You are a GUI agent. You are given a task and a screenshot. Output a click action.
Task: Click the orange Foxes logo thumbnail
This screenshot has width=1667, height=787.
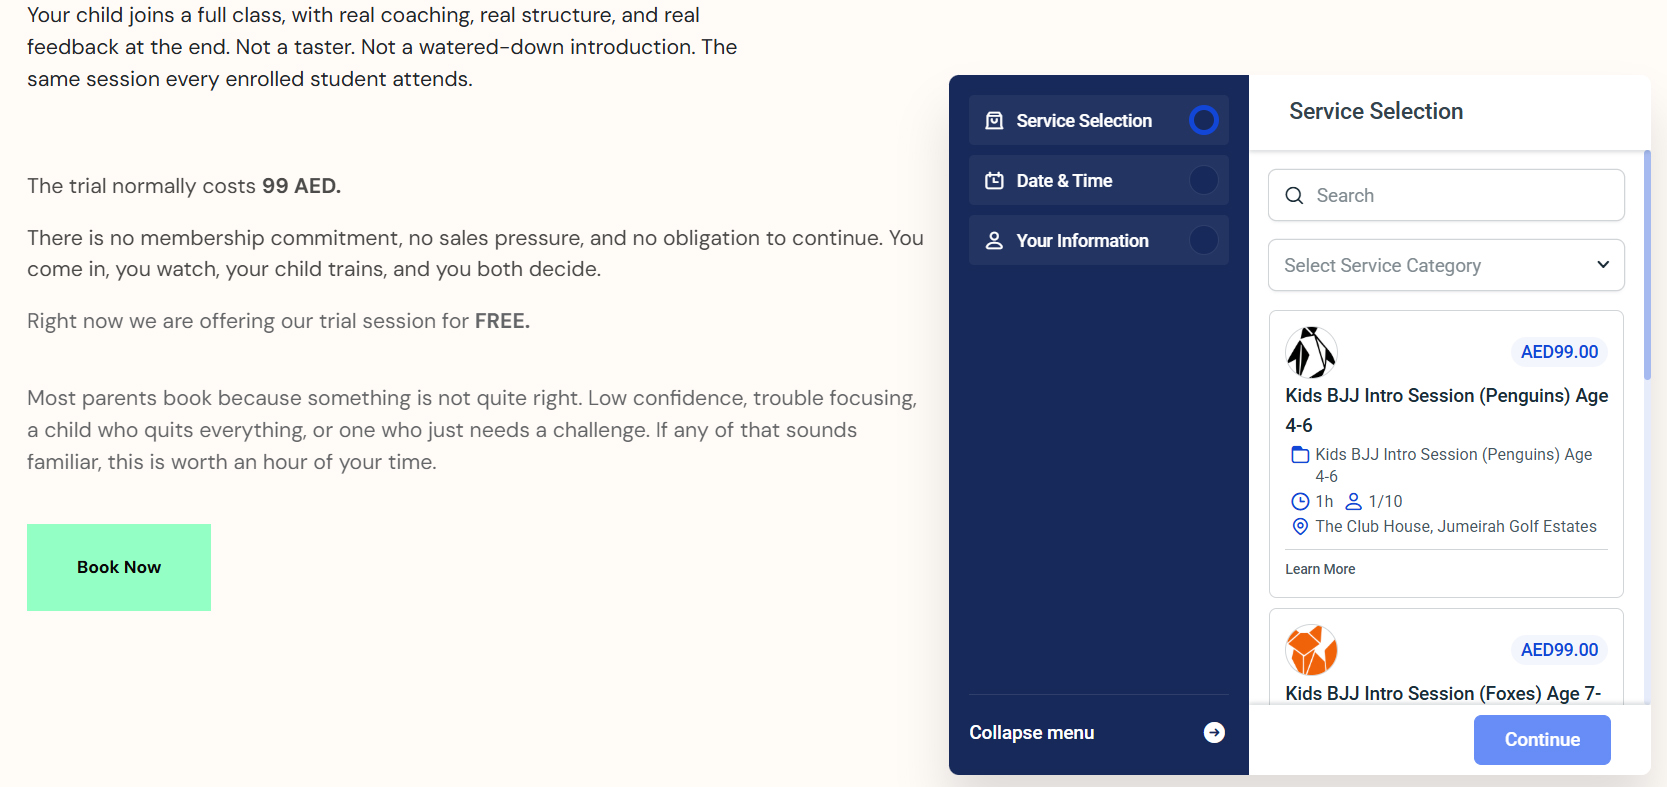click(x=1311, y=650)
